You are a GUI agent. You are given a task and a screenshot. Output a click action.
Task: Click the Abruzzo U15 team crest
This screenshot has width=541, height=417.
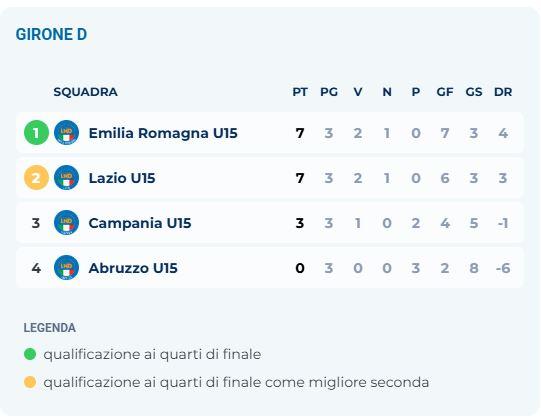pyautogui.click(x=67, y=268)
